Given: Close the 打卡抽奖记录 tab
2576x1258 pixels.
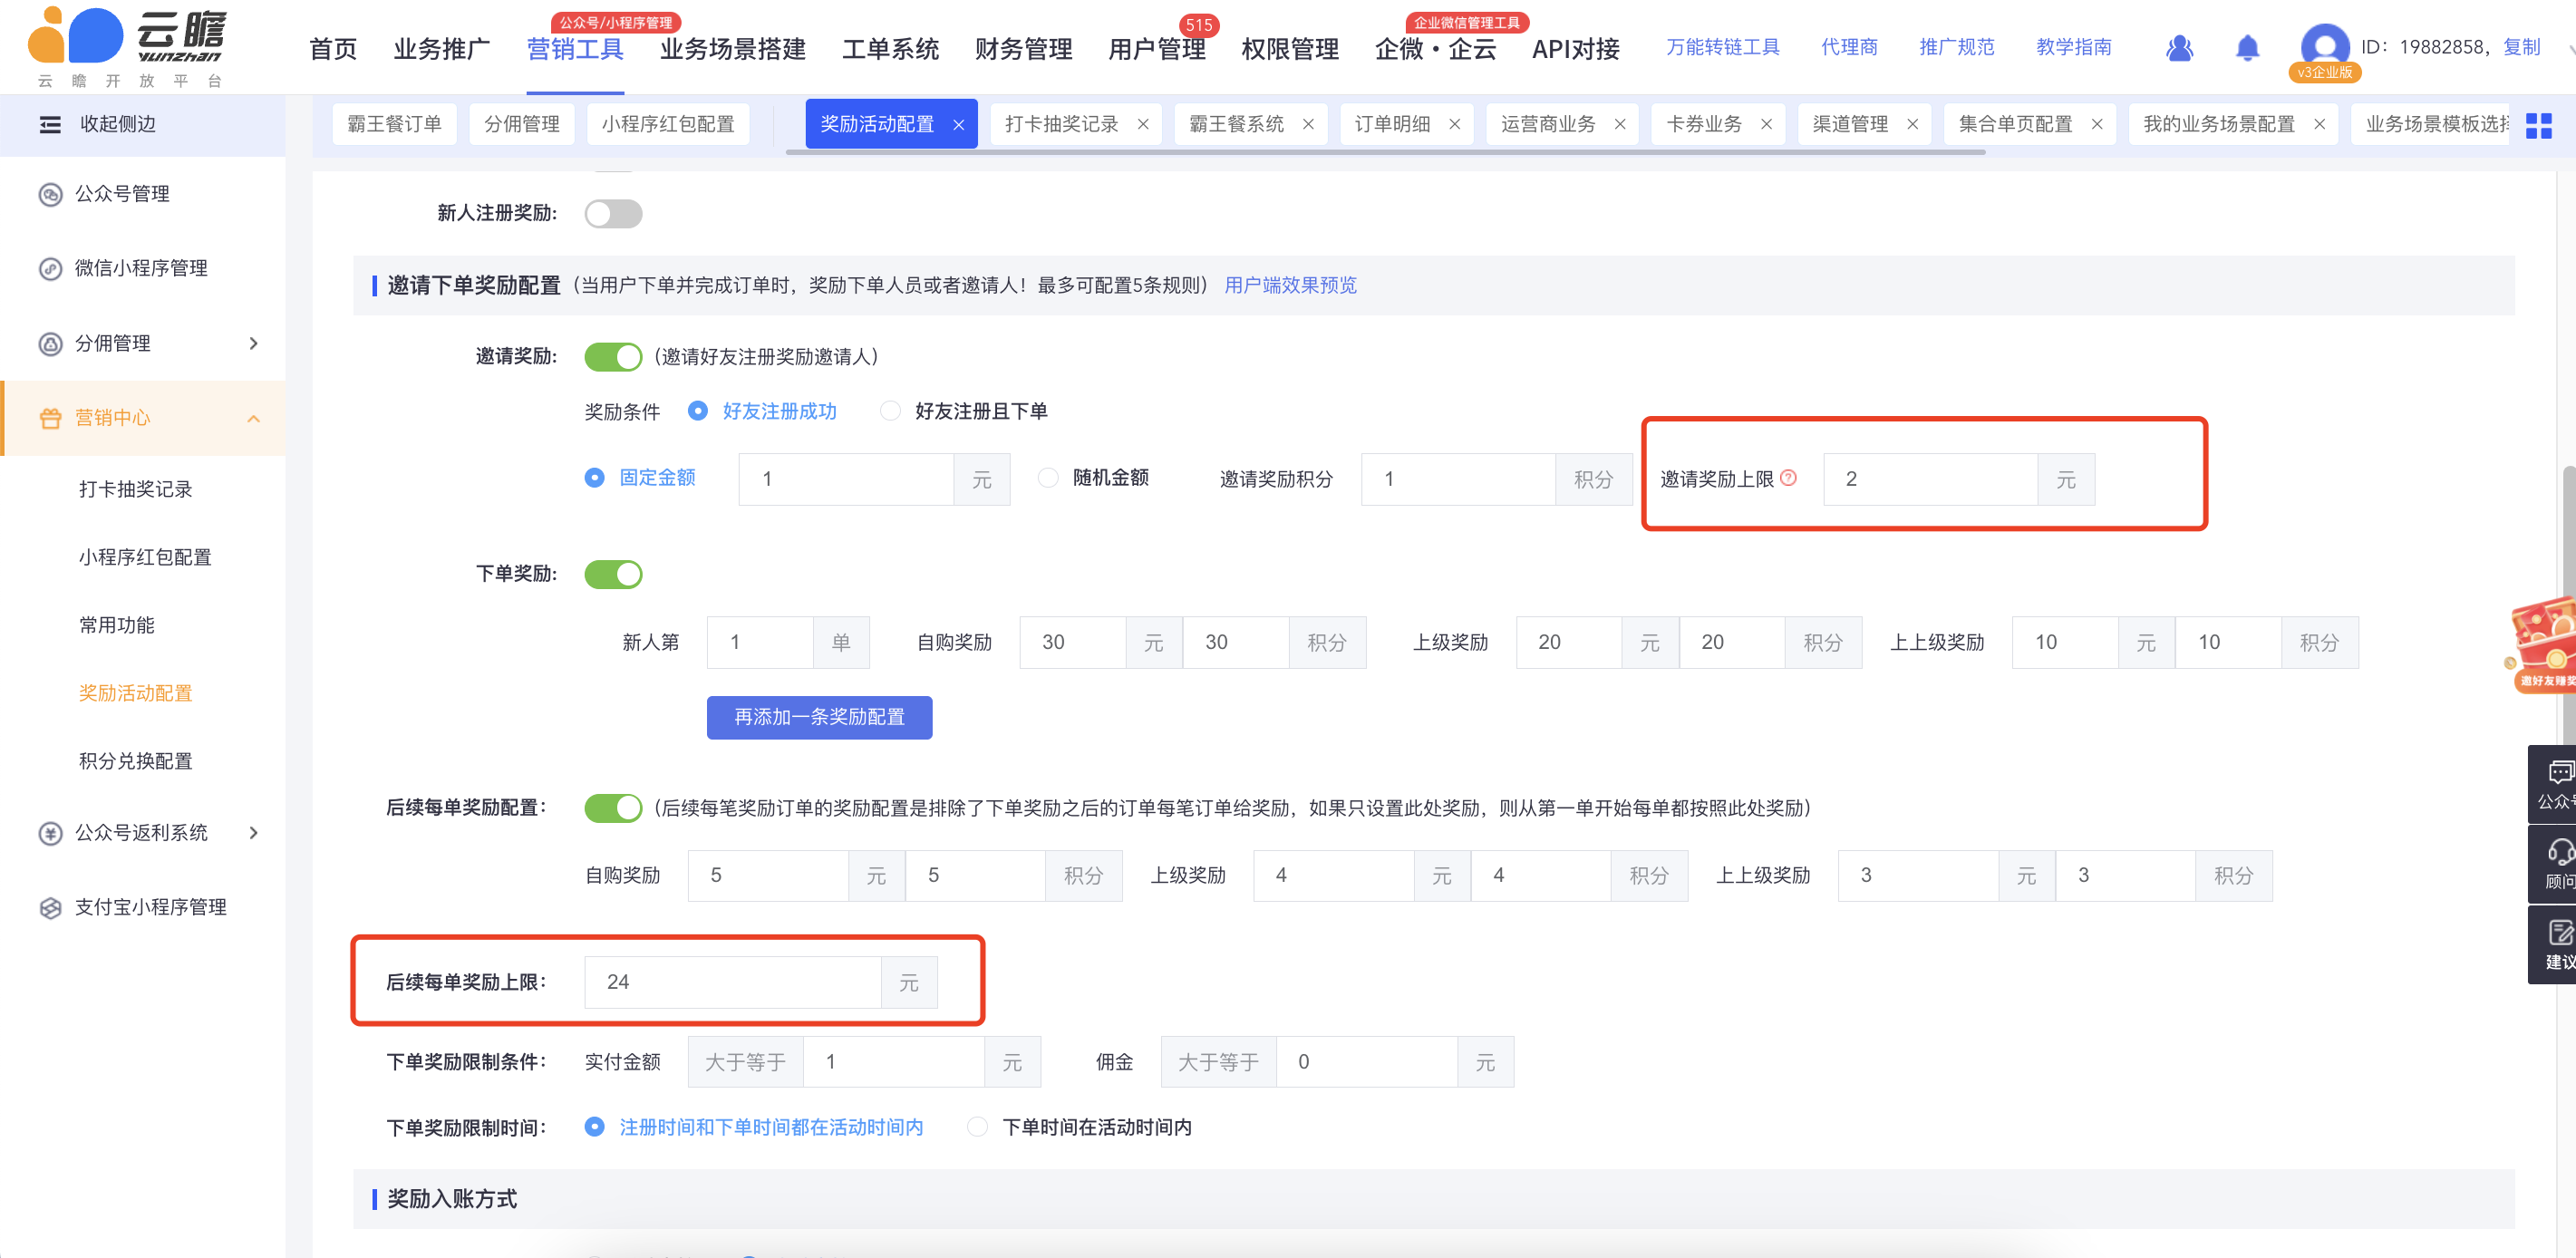Looking at the screenshot, I should 1143,124.
